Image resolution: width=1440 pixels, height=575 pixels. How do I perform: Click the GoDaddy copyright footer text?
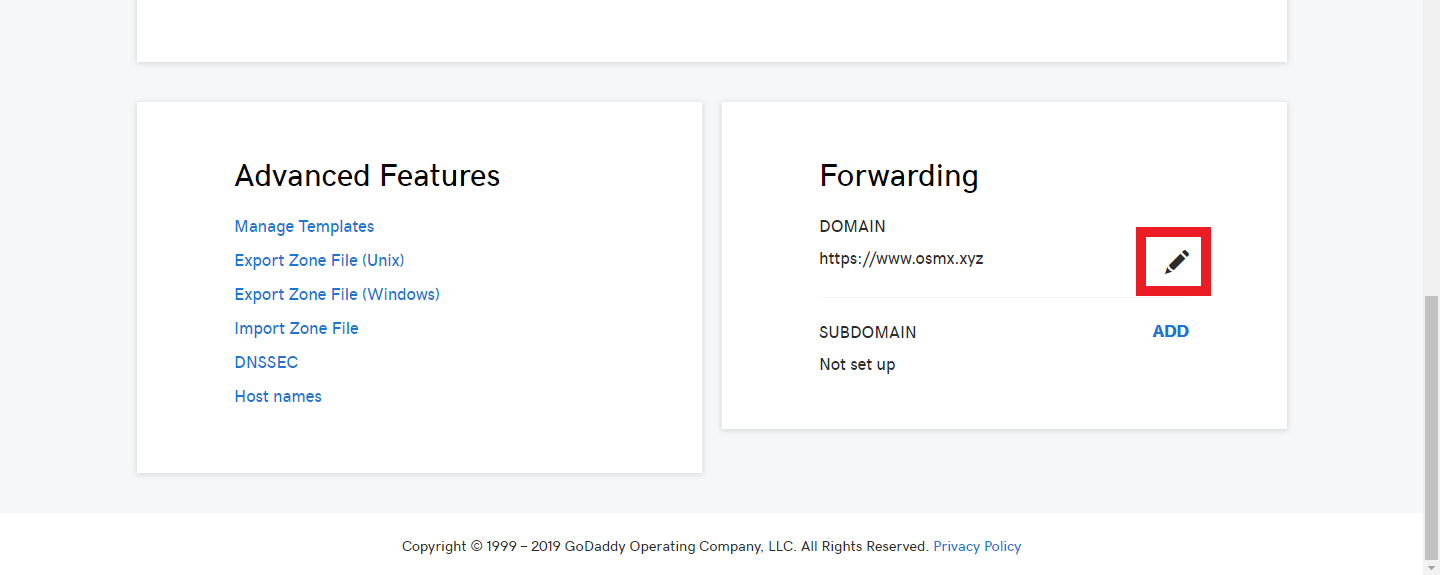(598, 547)
